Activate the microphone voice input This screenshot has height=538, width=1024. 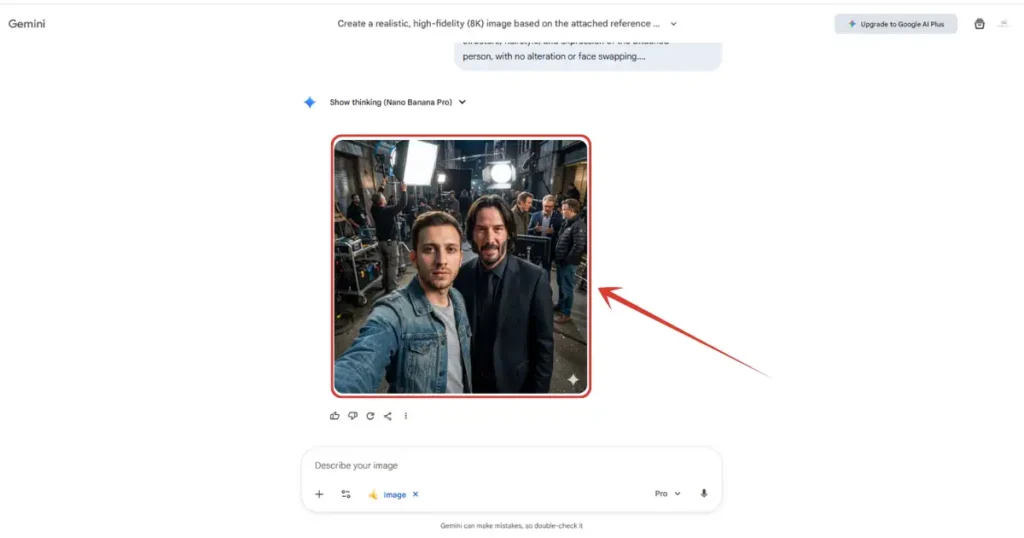[x=703, y=494]
